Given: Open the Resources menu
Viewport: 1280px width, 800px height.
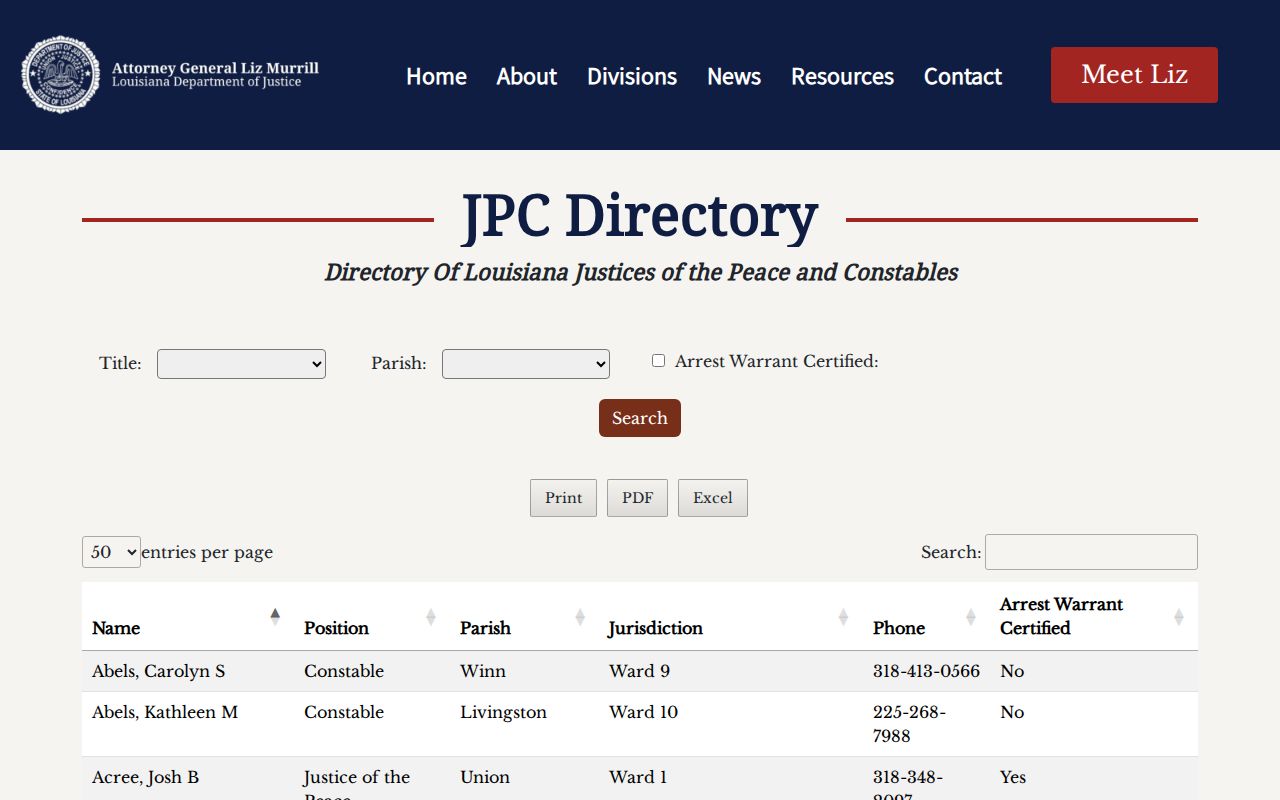Looking at the screenshot, I should point(842,76).
